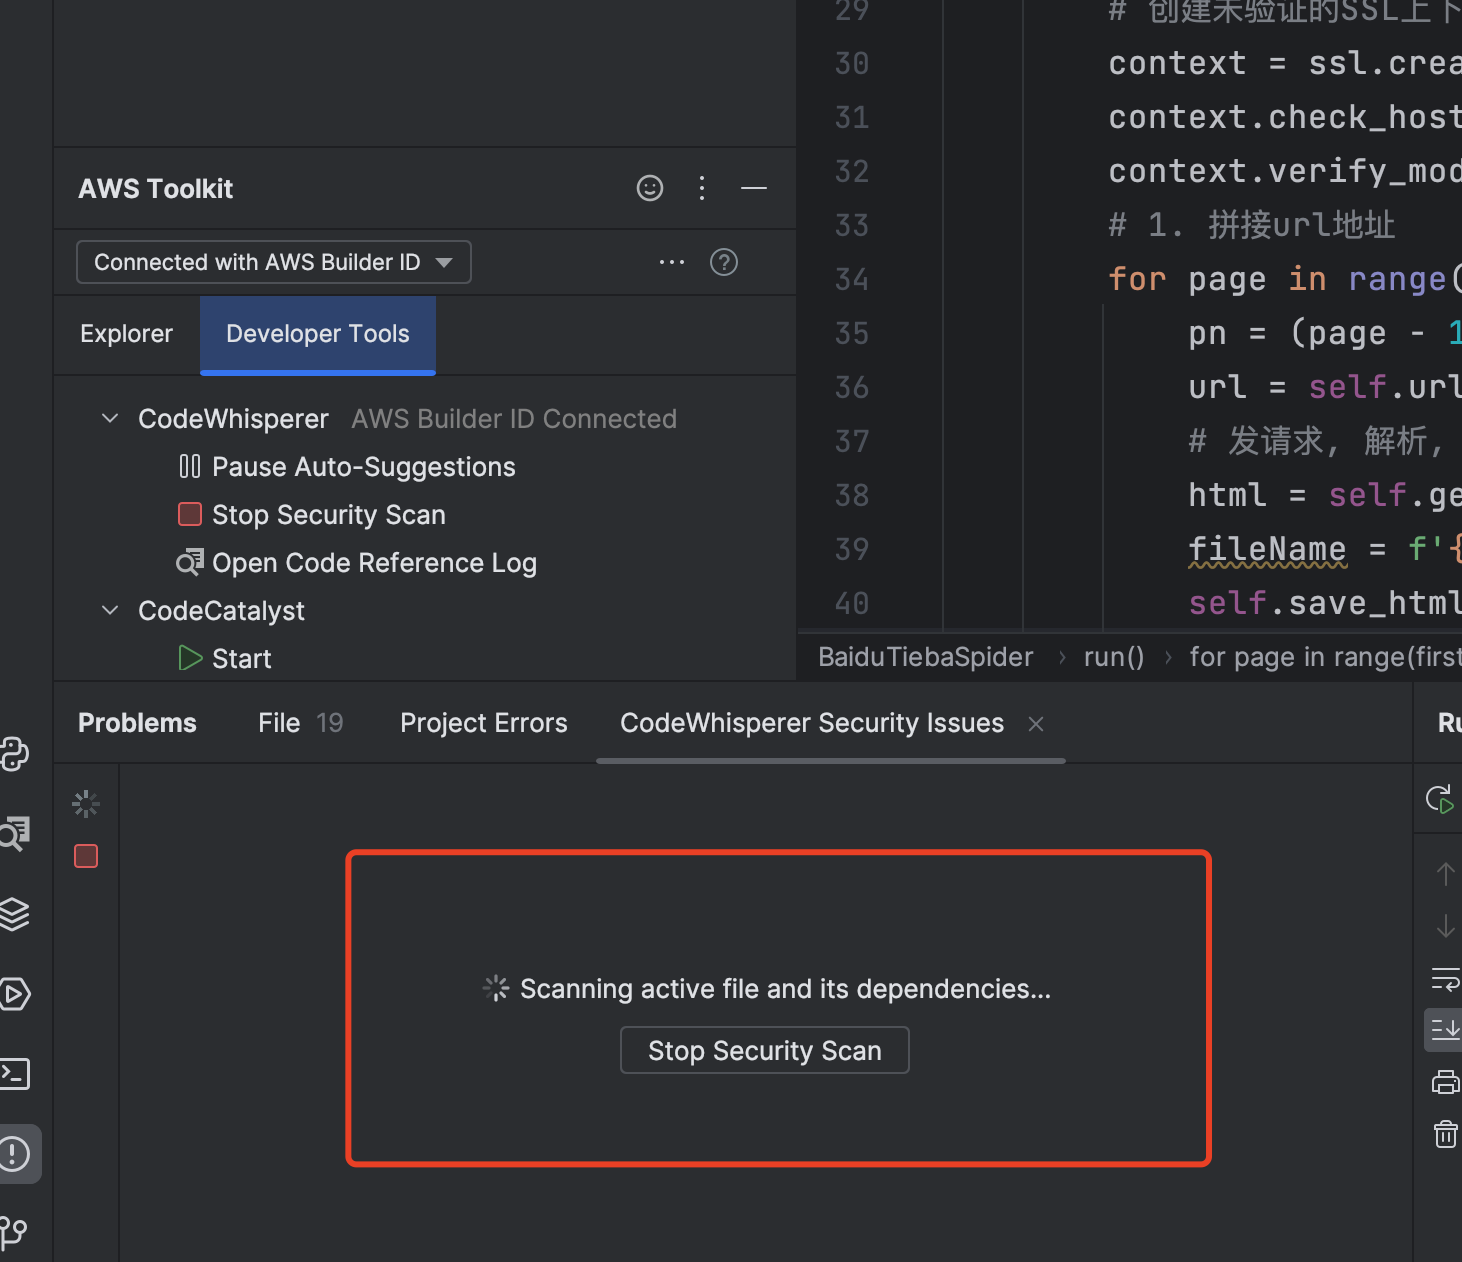This screenshot has width=1462, height=1262.
Task: Click the Problems exclamation sidebar icon
Action: pyautogui.click(x=14, y=1154)
